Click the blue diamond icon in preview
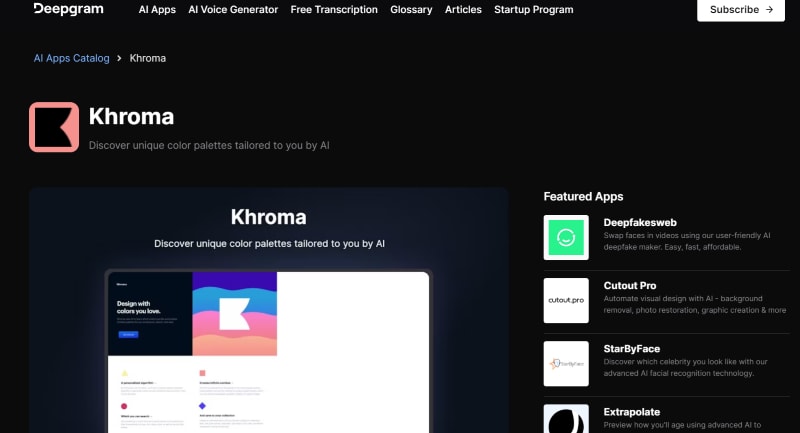The image size is (800, 433). point(202,406)
